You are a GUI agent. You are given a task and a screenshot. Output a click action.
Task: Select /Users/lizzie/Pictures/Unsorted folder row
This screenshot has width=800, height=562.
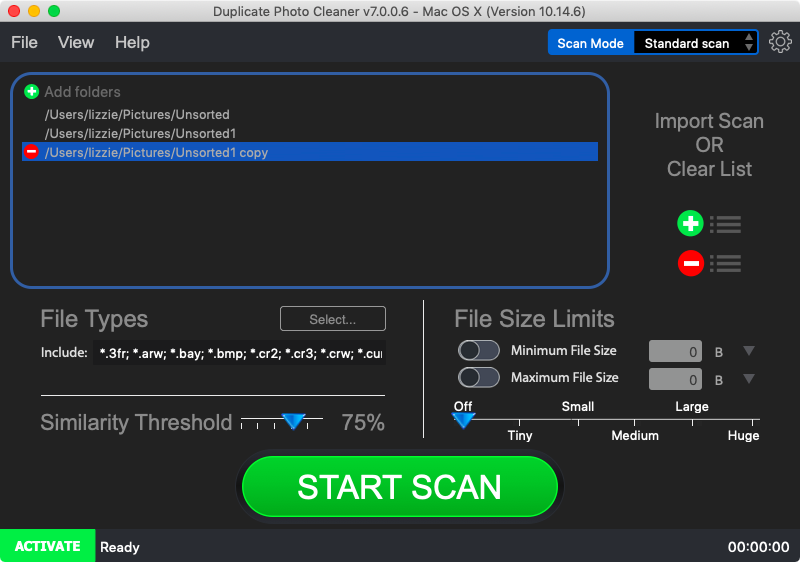coord(310,114)
